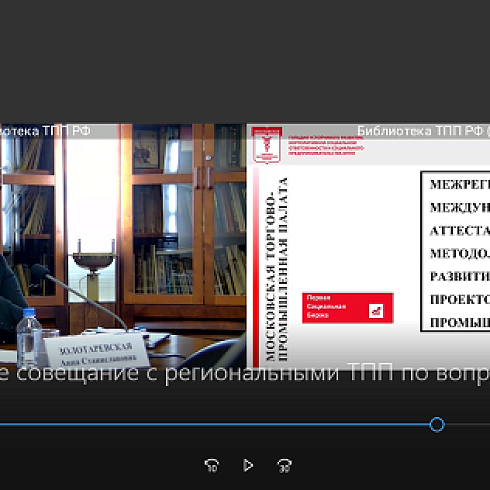The height and width of the screenshot is (490, 490).
Task: Click the АТТЕСТА line in the slide box
Action: (x=460, y=231)
